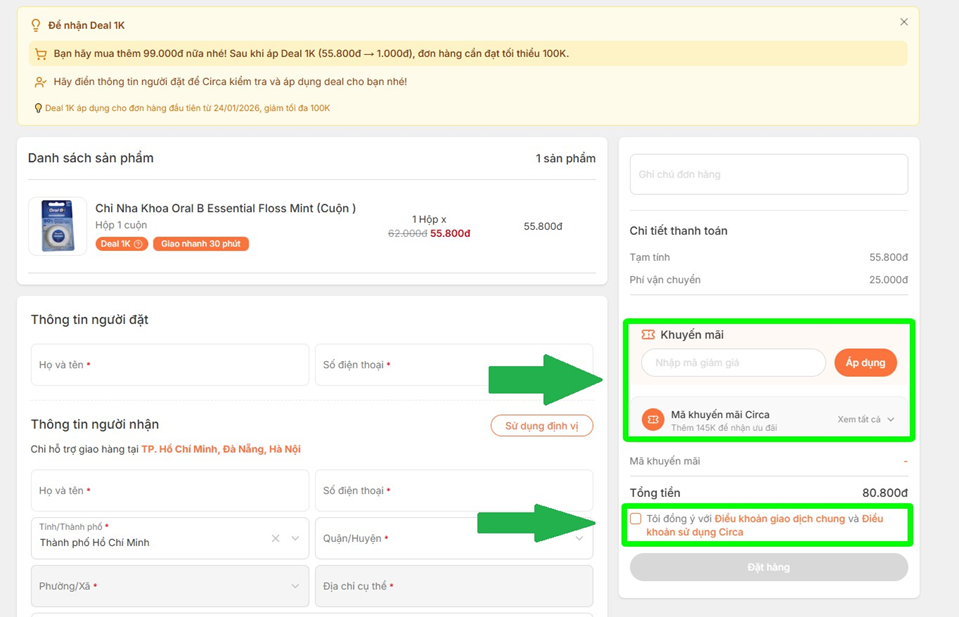This screenshot has width=959, height=617.
Task: Tick the agree to terms checkbox
Action: pyautogui.click(x=636, y=519)
